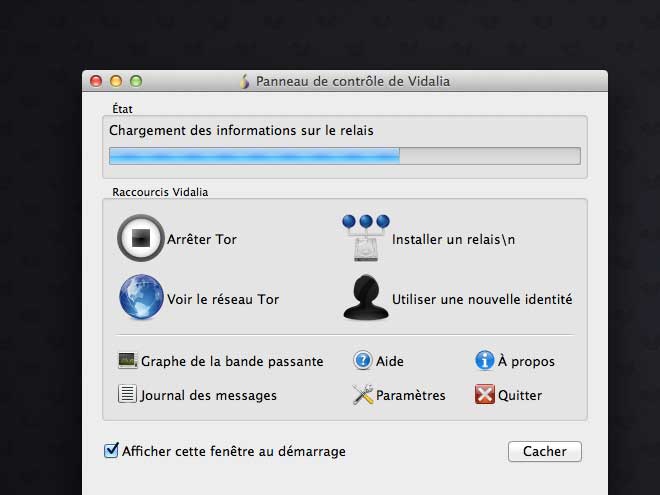Open Paramètres text label
Viewport: 660px width, 495px height.
click(410, 395)
